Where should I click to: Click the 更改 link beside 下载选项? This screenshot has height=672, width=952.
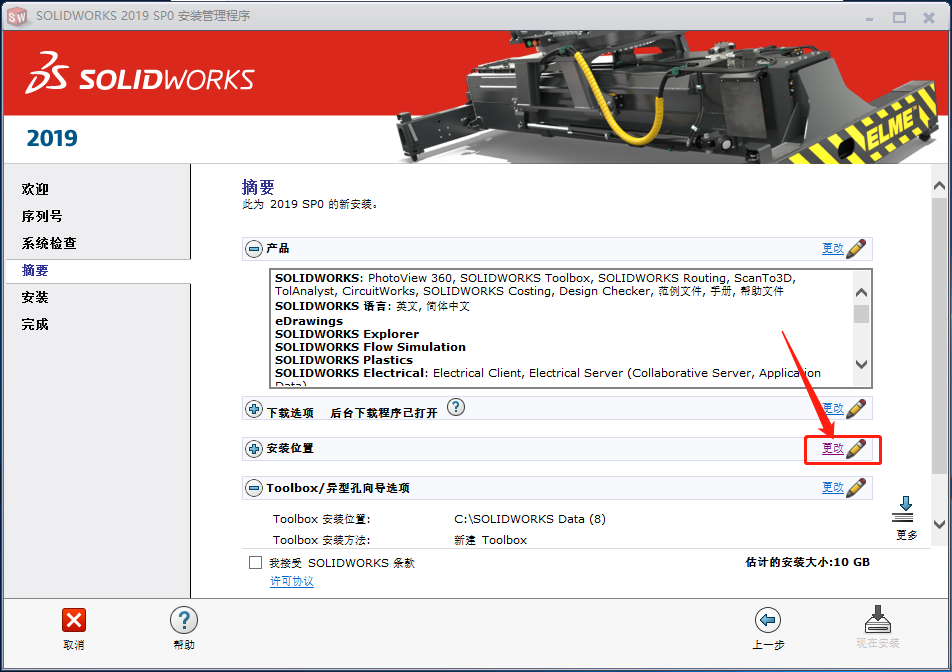pyautogui.click(x=832, y=408)
